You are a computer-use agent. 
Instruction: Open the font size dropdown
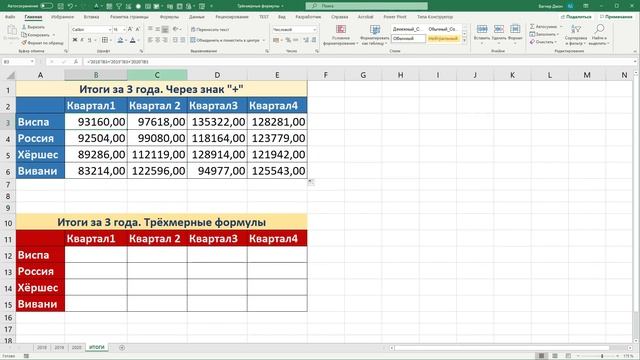(124, 30)
